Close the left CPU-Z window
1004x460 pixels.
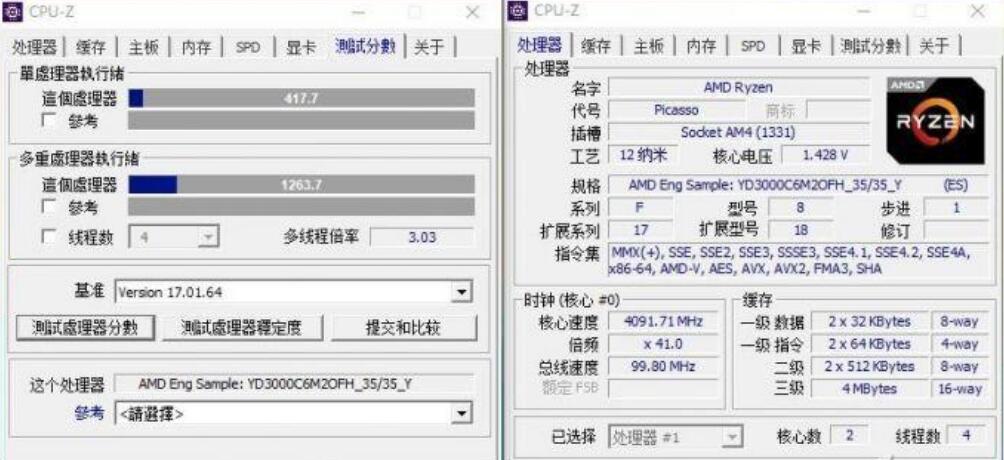(x=473, y=12)
